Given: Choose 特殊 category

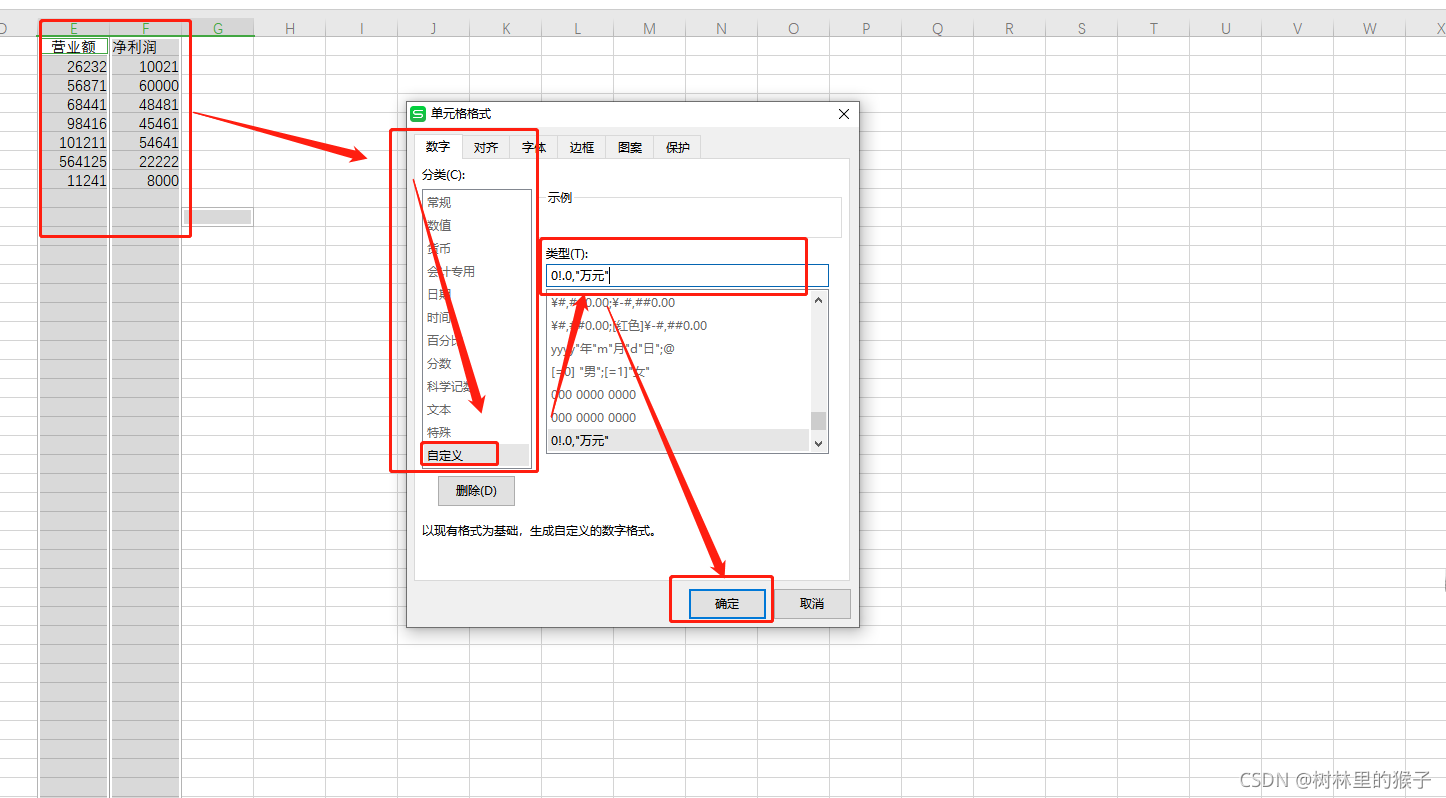Looking at the screenshot, I should point(476,432).
